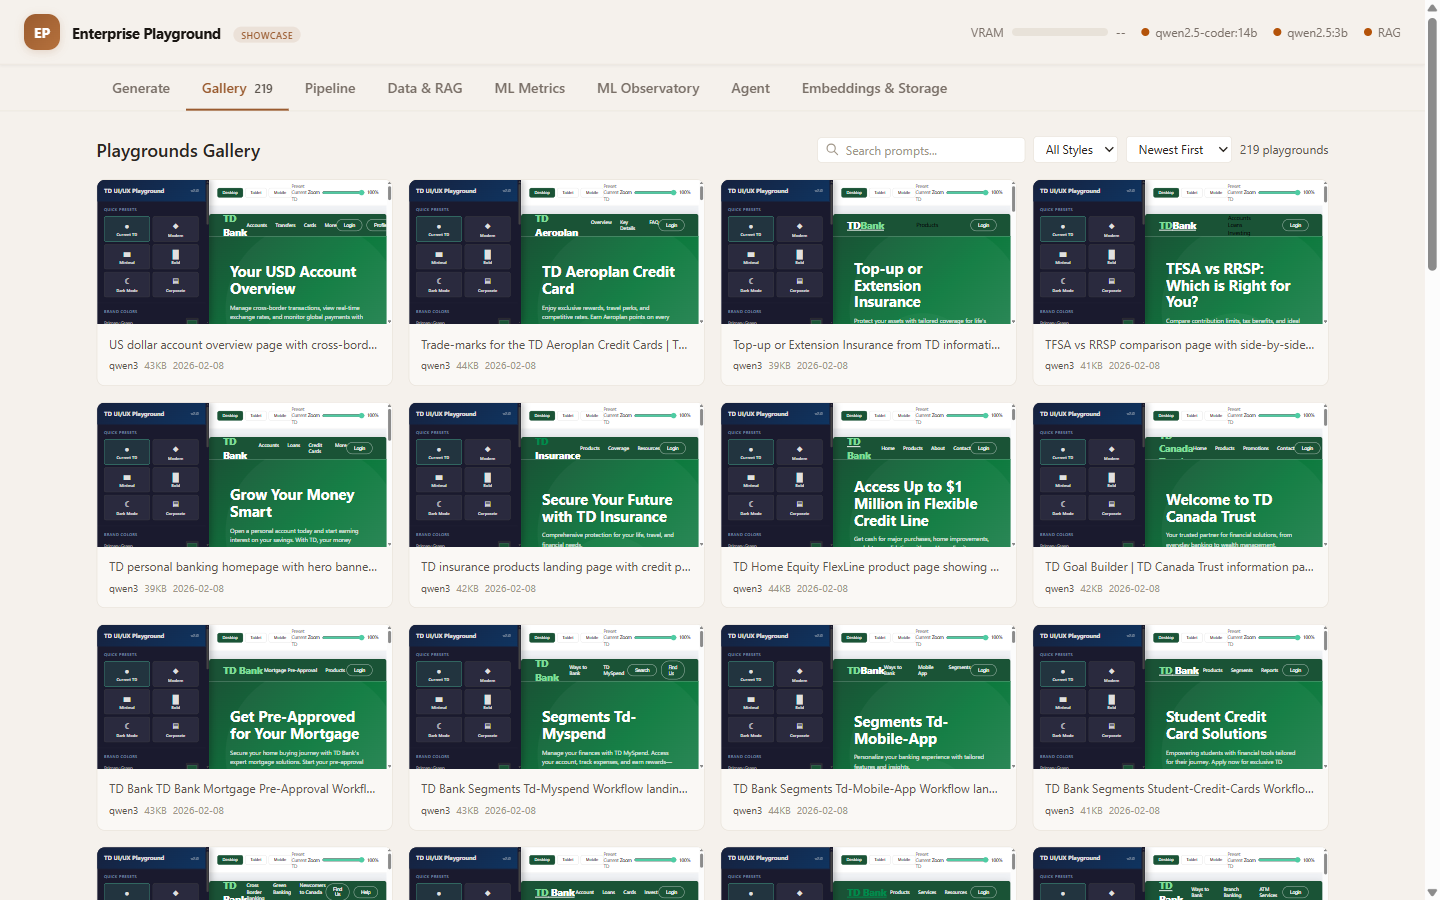Image resolution: width=1440 pixels, height=900 pixels.
Task: Click the qwen2.5:3b status indicator dot
Action: pos(1277,32)
